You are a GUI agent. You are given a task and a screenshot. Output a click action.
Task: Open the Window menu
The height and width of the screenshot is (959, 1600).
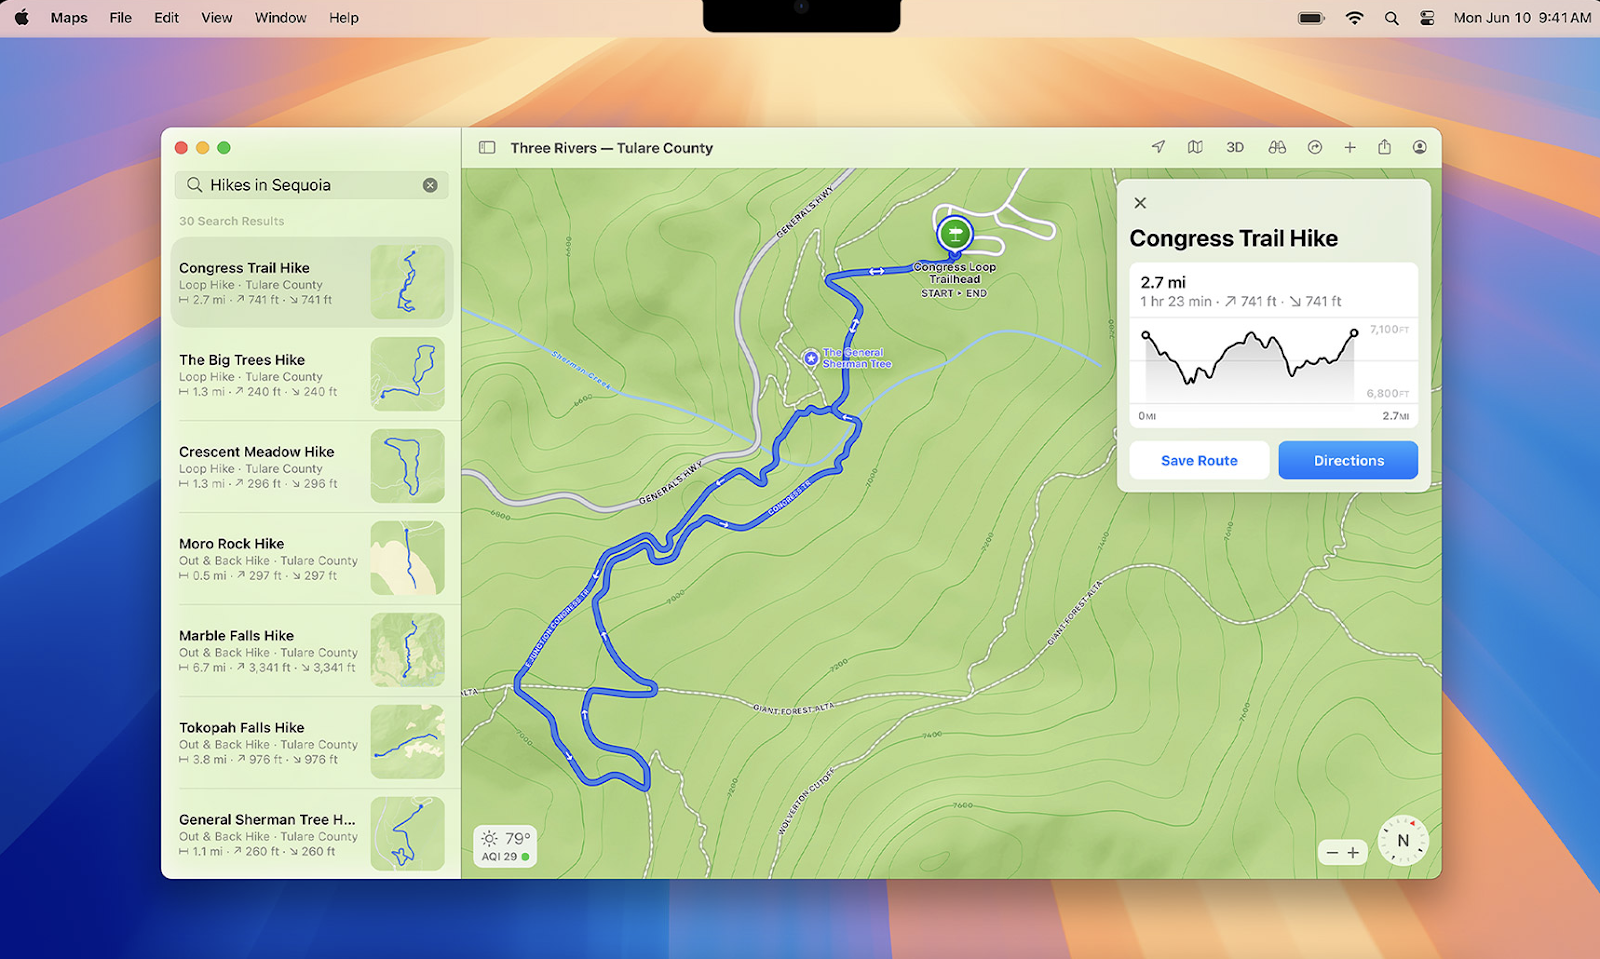tap(280, 18)
